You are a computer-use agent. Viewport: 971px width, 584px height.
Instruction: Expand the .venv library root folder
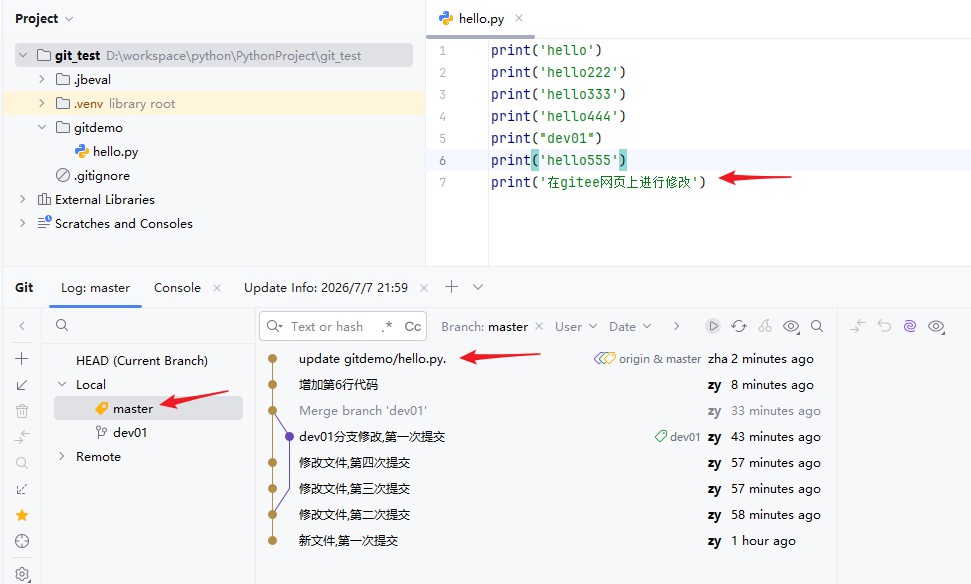coord(42,103)
